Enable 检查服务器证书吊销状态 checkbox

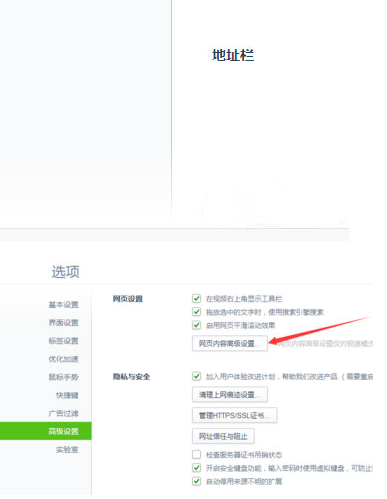[196, 454]
